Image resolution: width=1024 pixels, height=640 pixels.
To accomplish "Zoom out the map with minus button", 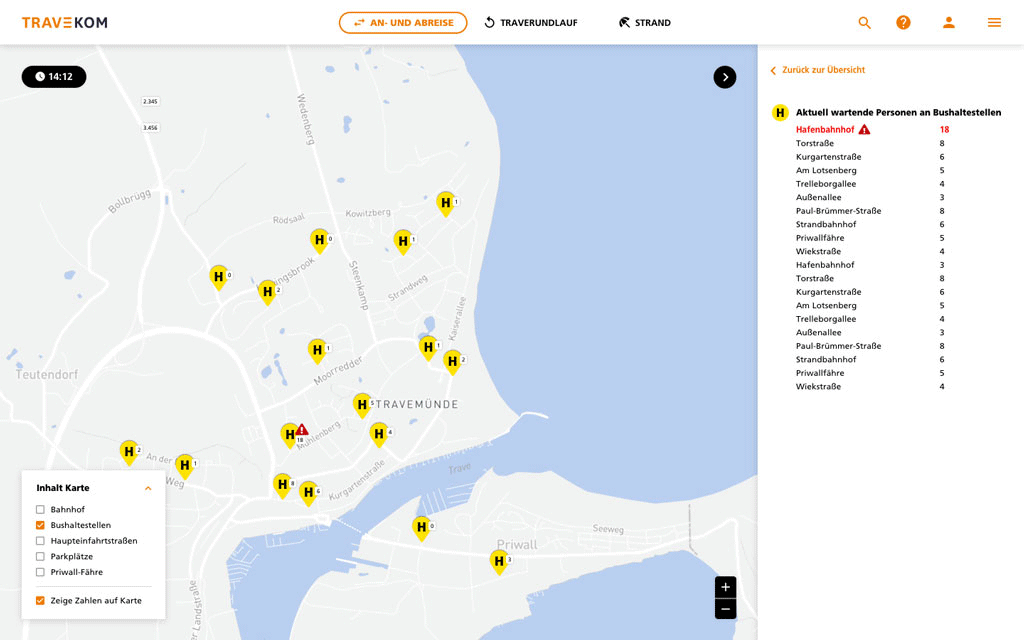I will coord(725,609).
